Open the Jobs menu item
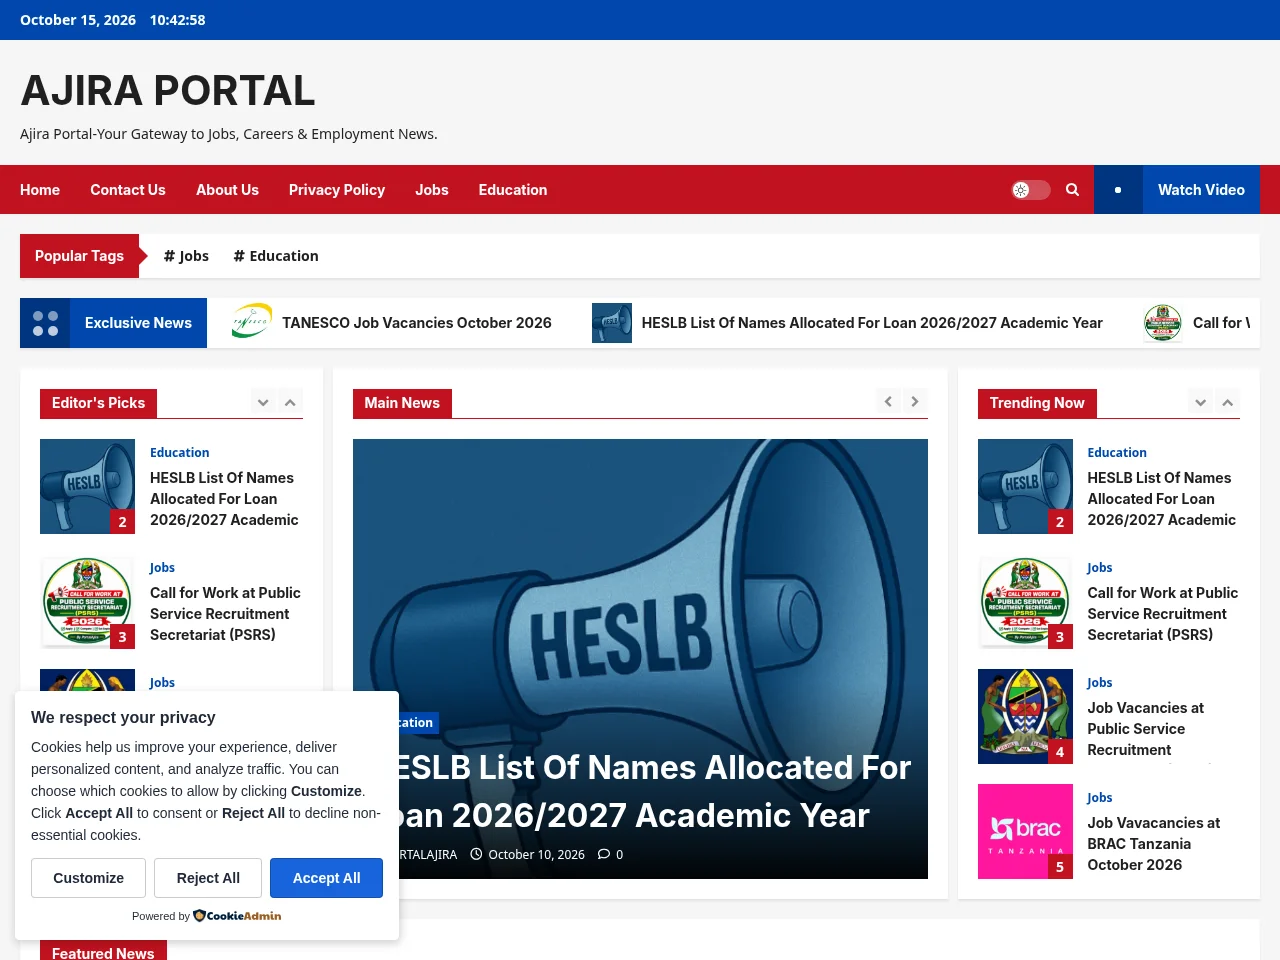1280x960 pixels. pyautogui.click(x=432, y=190)
